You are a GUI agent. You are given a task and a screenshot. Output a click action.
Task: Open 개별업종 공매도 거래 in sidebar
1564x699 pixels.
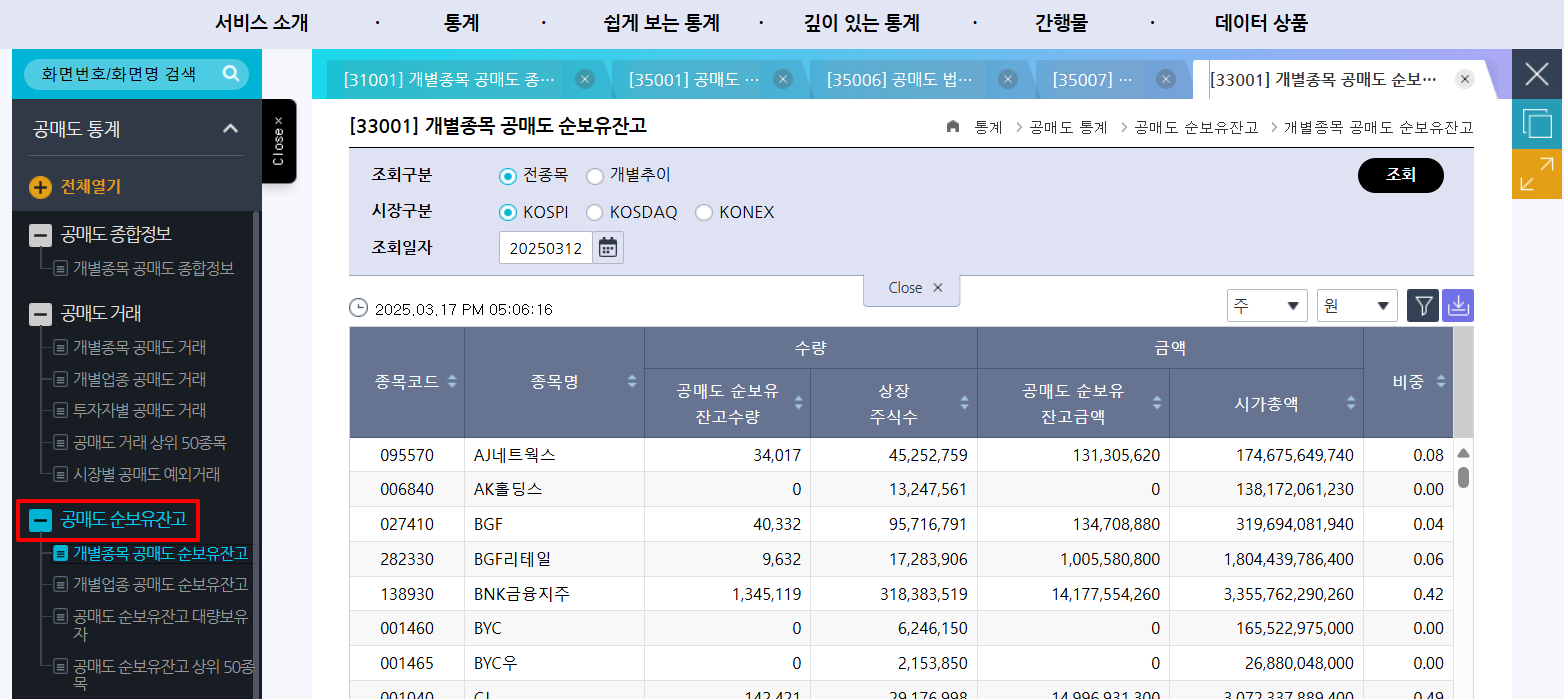pyautogui.click(x=139, y=379)
